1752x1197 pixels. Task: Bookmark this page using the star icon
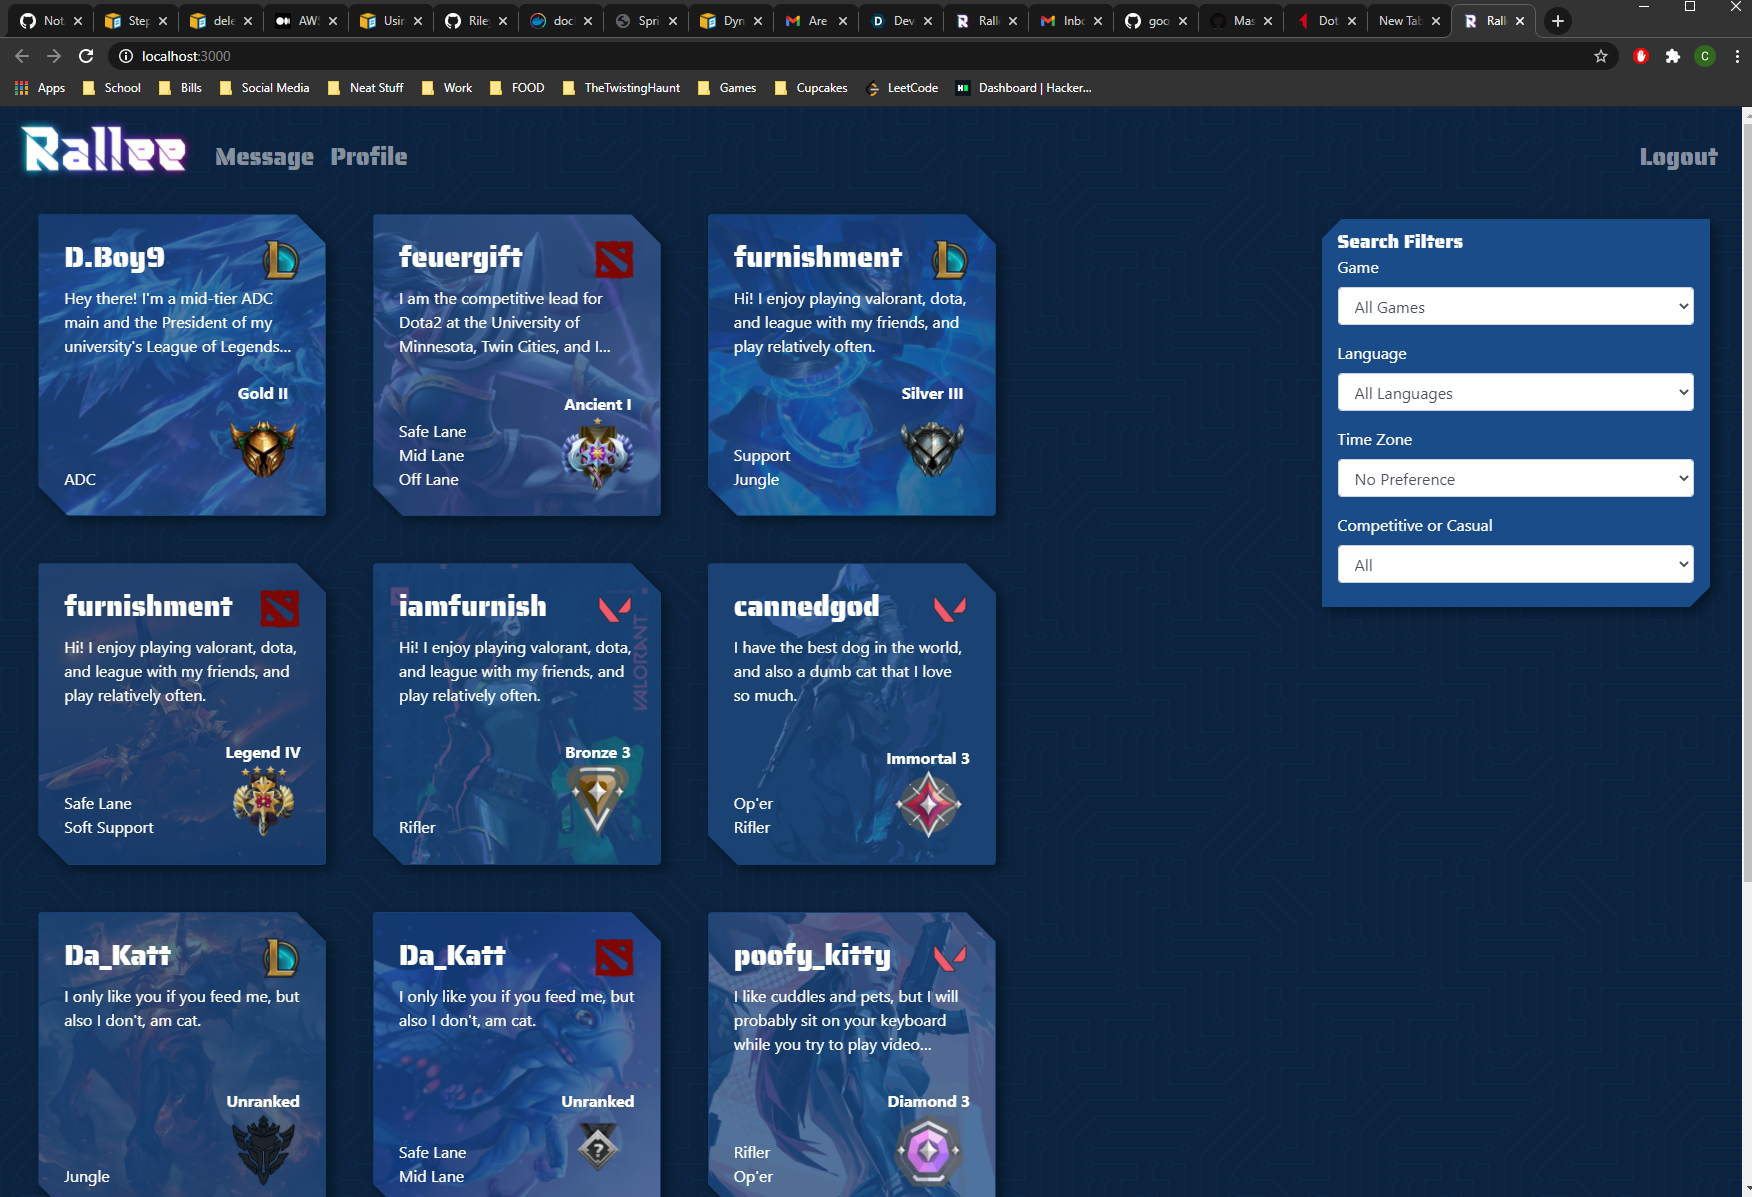[1601, 56]
